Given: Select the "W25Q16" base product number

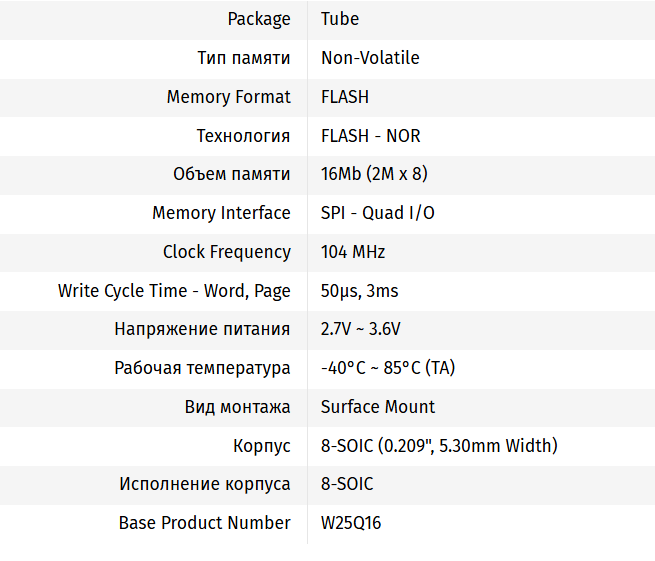Looking at the screenshot, I should point(351,523).
